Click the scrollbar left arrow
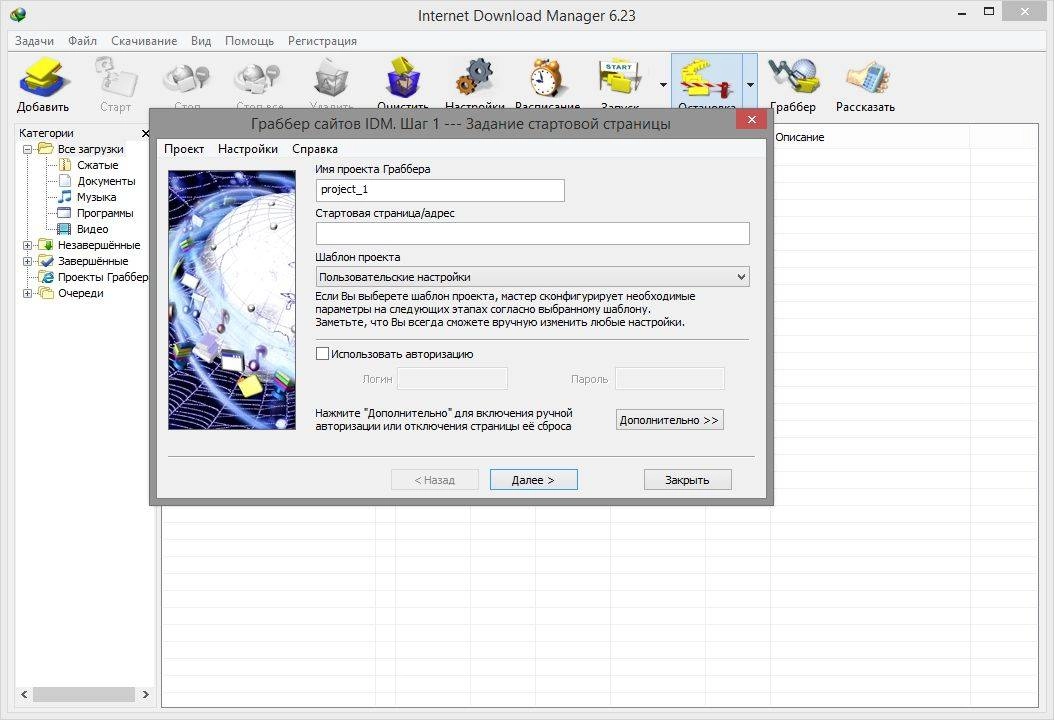This screenshot has width=1054, height=720. point(24,694)
